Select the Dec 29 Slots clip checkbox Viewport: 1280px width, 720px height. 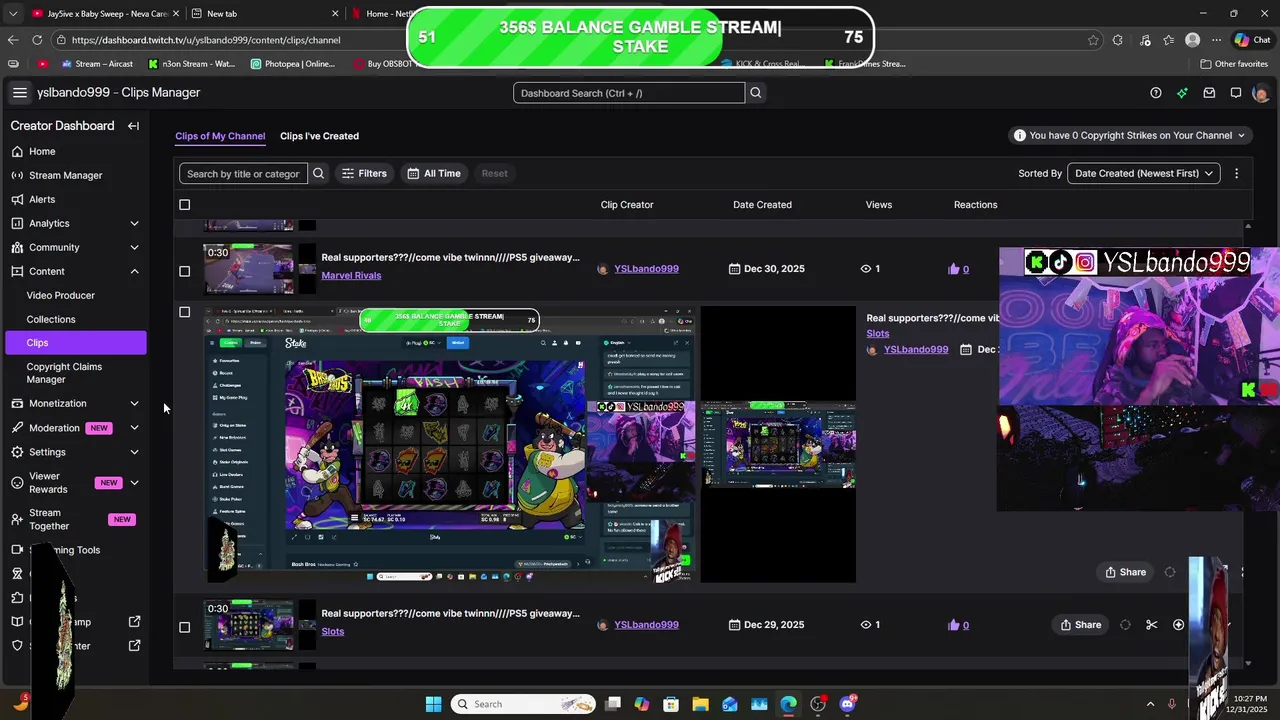184,627
